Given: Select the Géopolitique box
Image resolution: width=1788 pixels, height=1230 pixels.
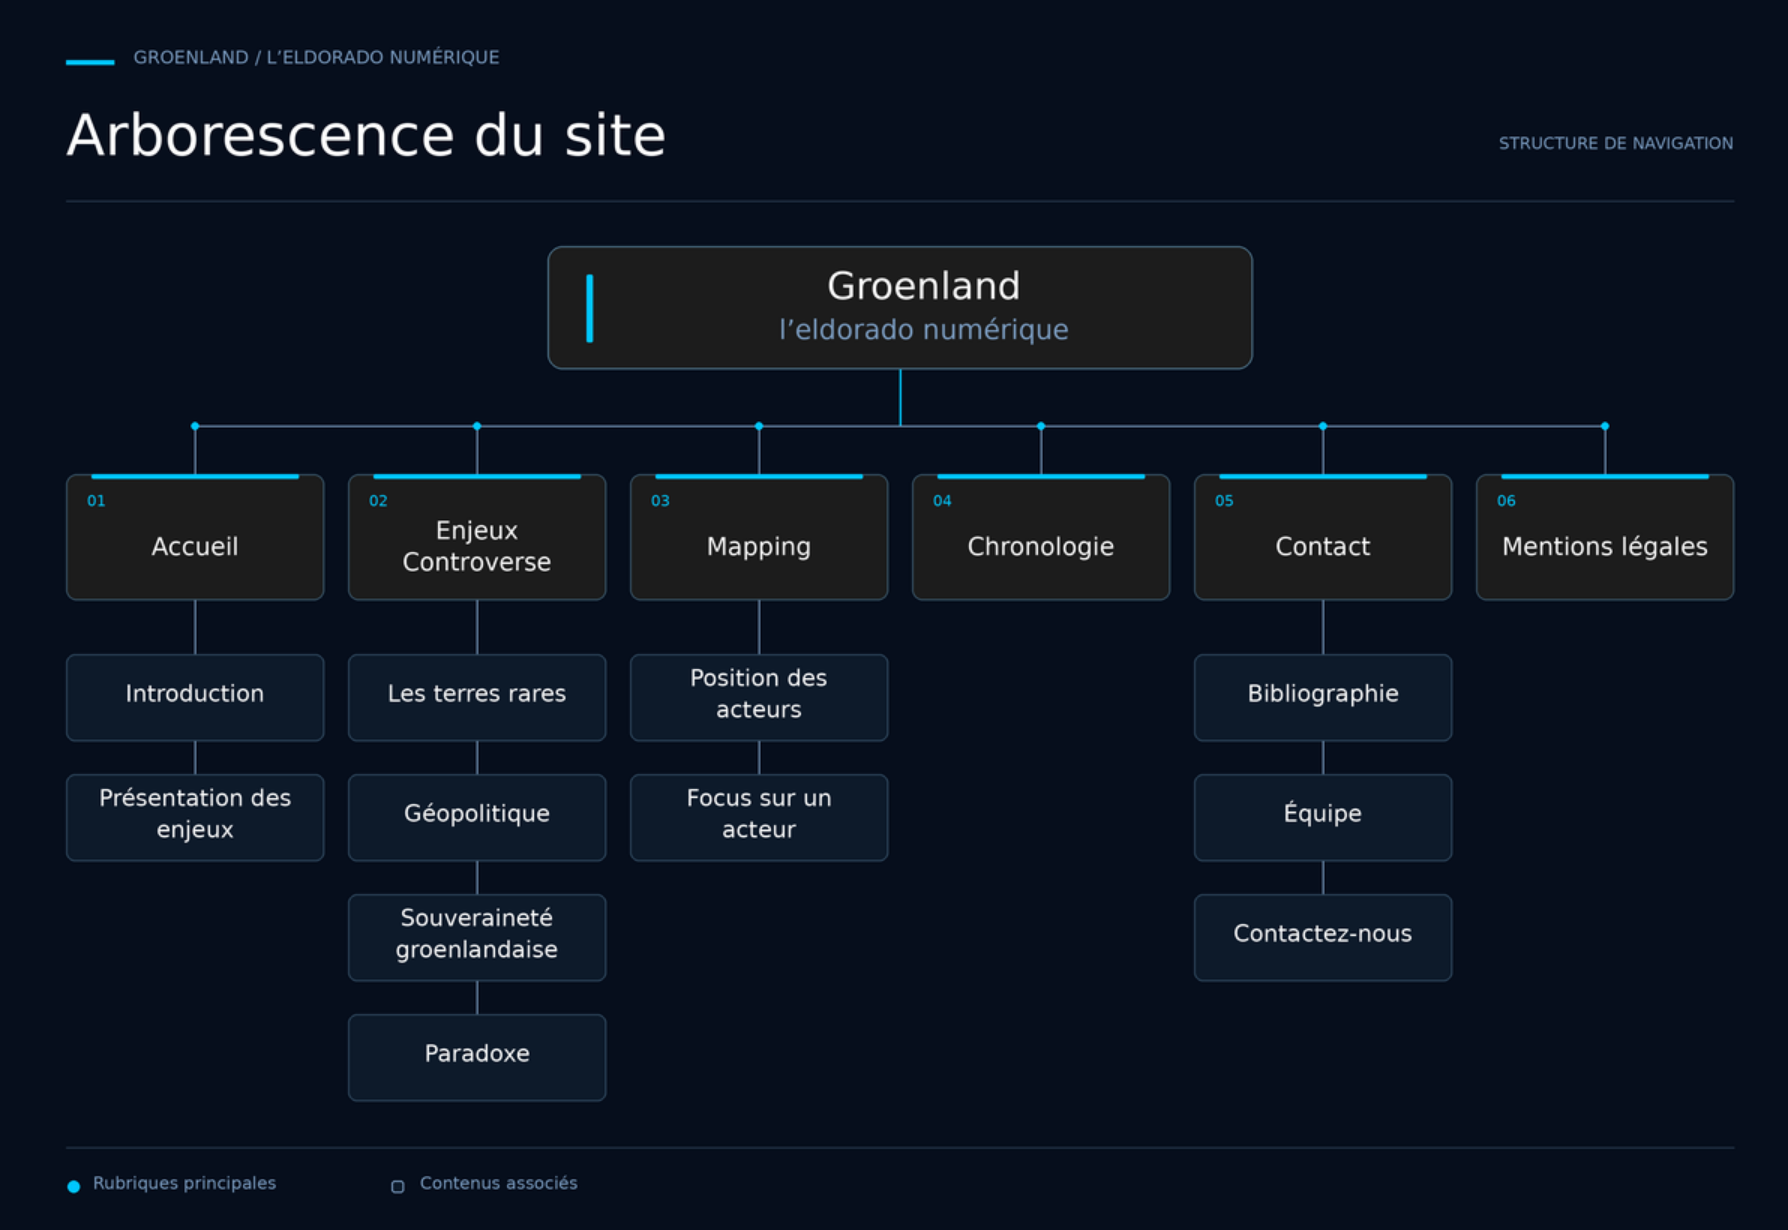Looking at the screenshot, I should pyautogui.click(x=477, y=818).
